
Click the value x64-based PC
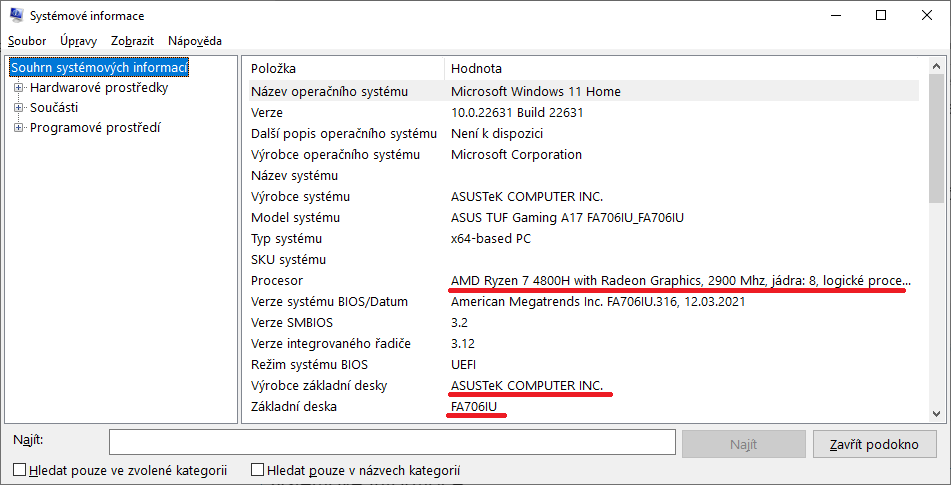491,239
